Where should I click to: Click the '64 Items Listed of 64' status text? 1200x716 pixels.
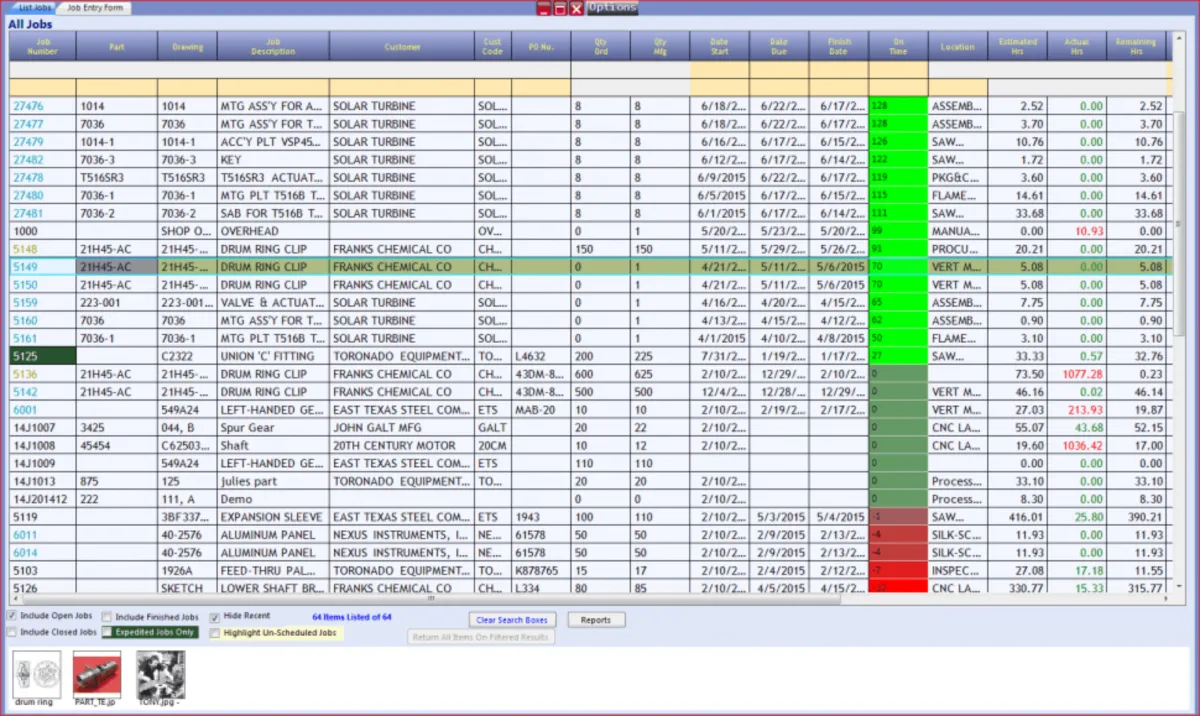click(351, 617)
